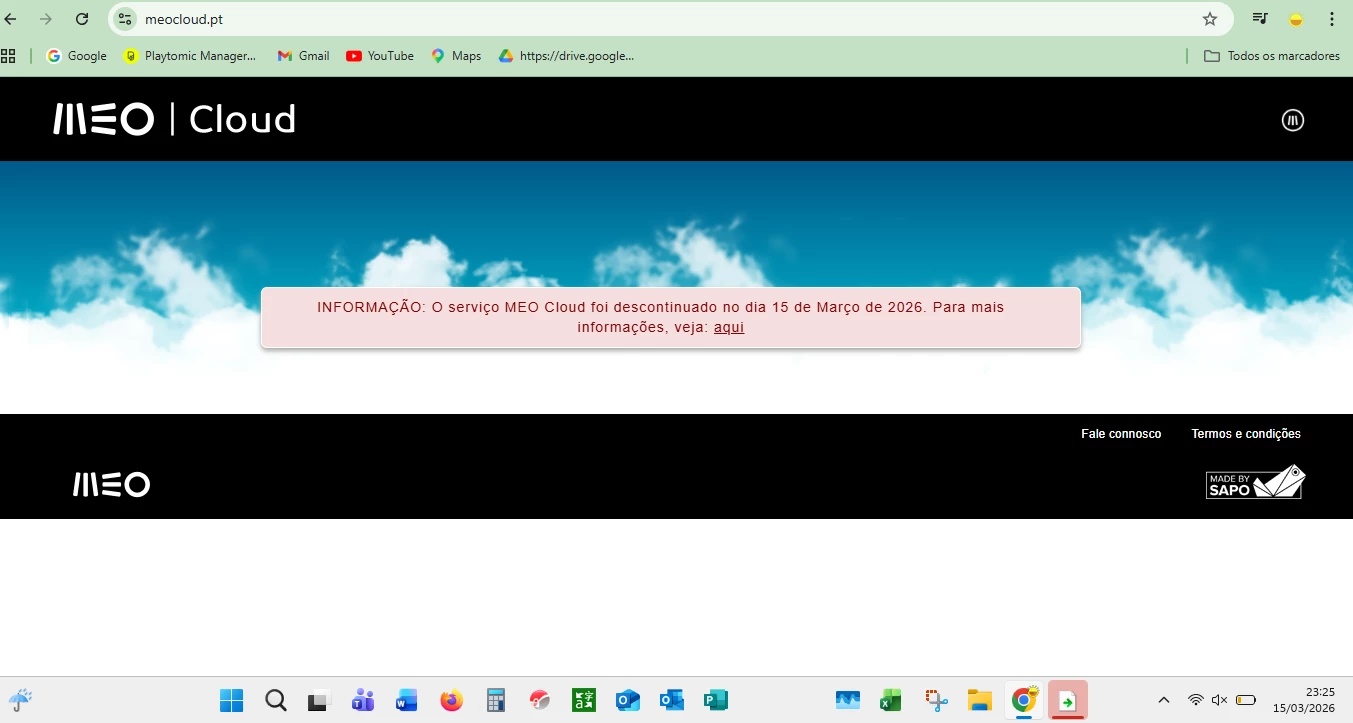Launch Firefox from the taskbar
Viewport: 1353px width, 723px height.
(452, 700)
